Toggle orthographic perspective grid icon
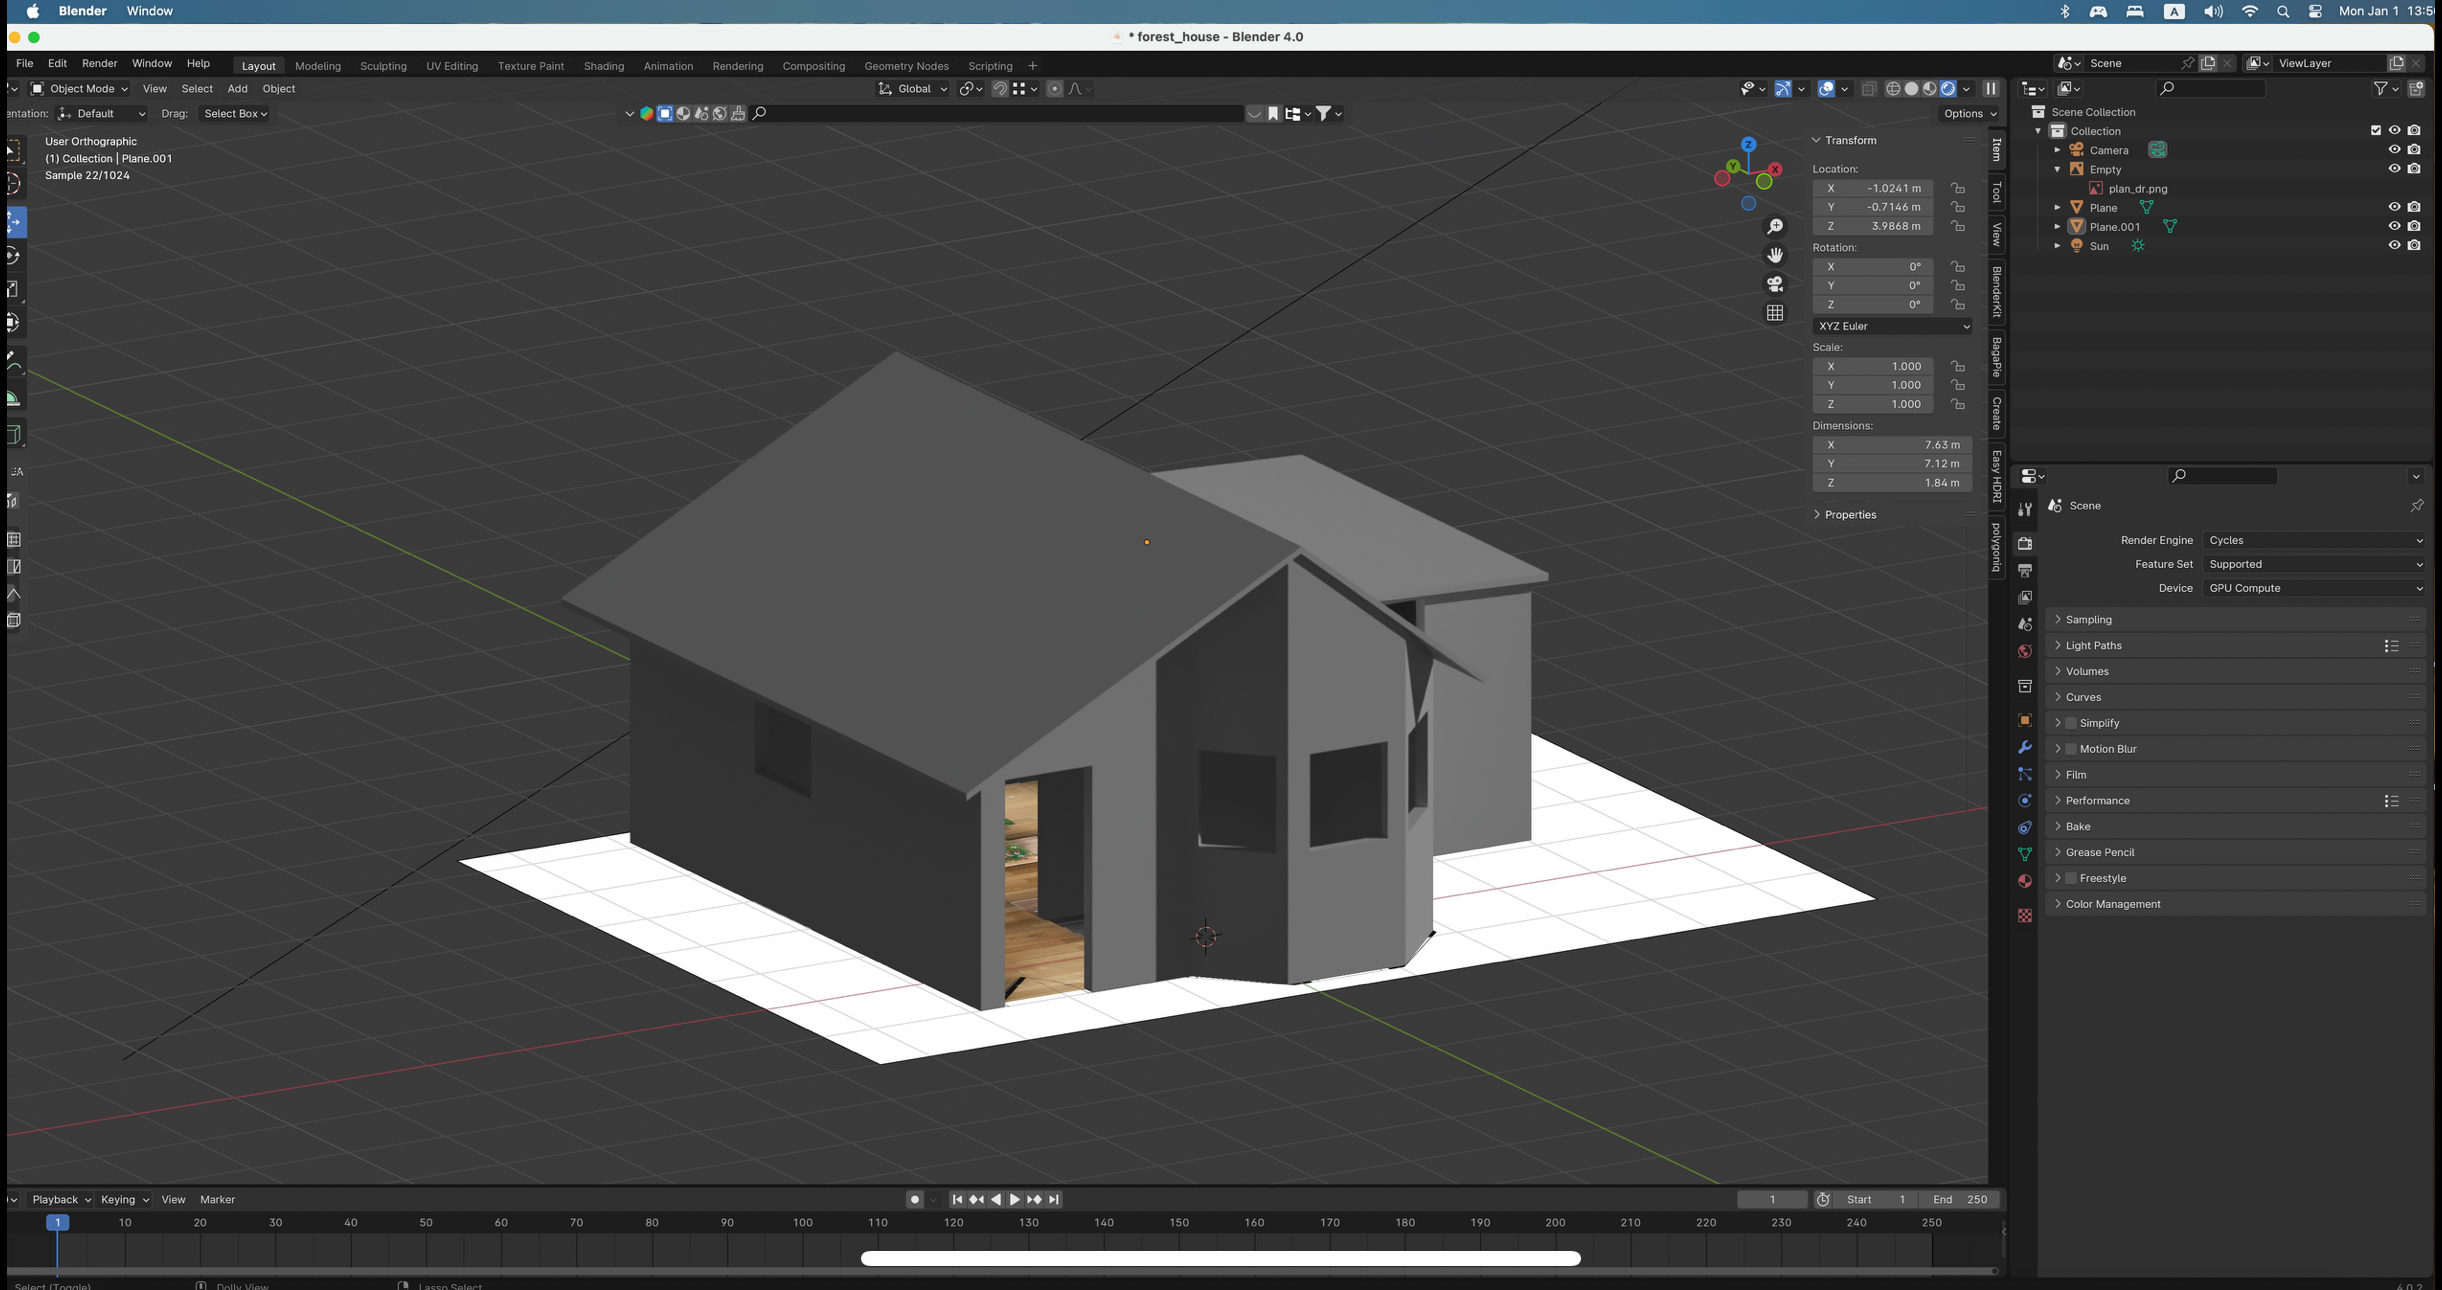This screenshot has height=1290, width=2442. tap(1774, 313)
